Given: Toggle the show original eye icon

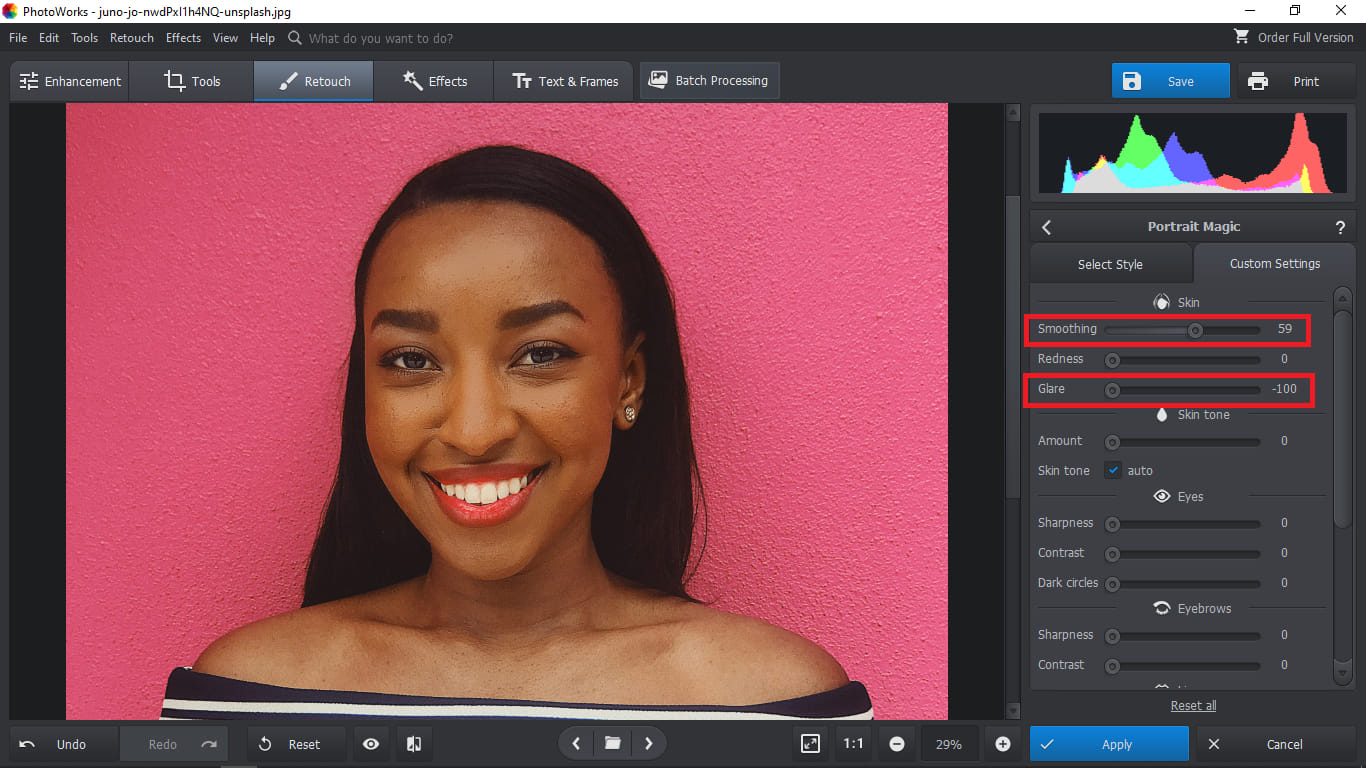Looking at the screenshot, I should [371, 744].
